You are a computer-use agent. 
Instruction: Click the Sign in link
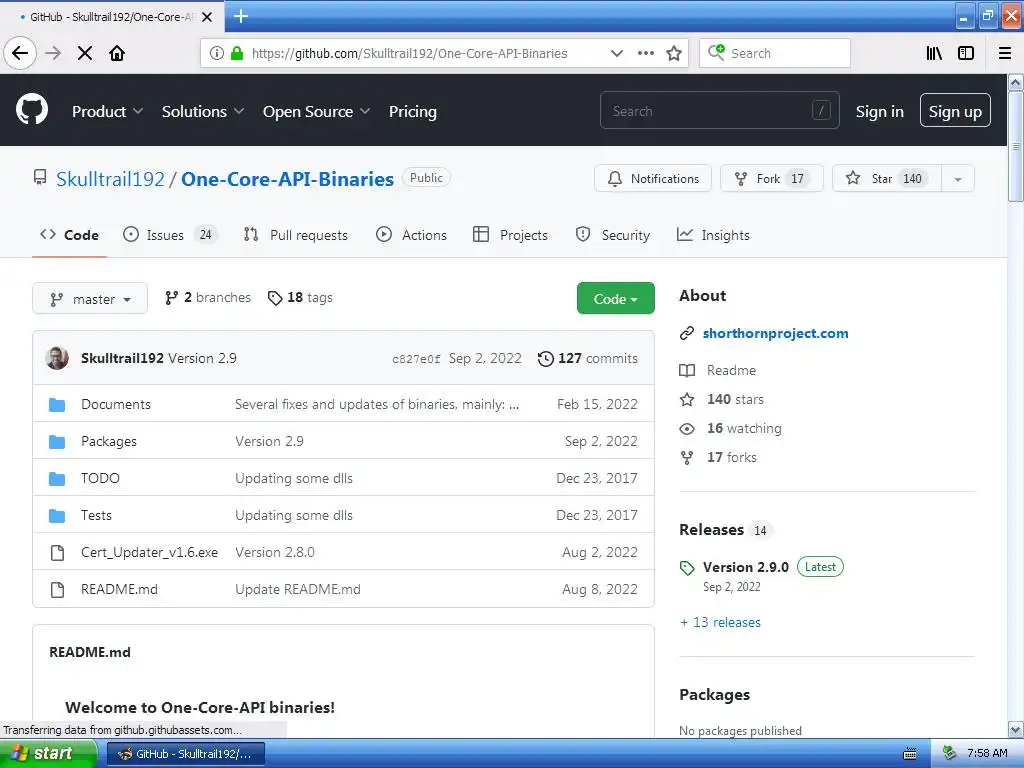pyautogui.click(x=880, y=112)
